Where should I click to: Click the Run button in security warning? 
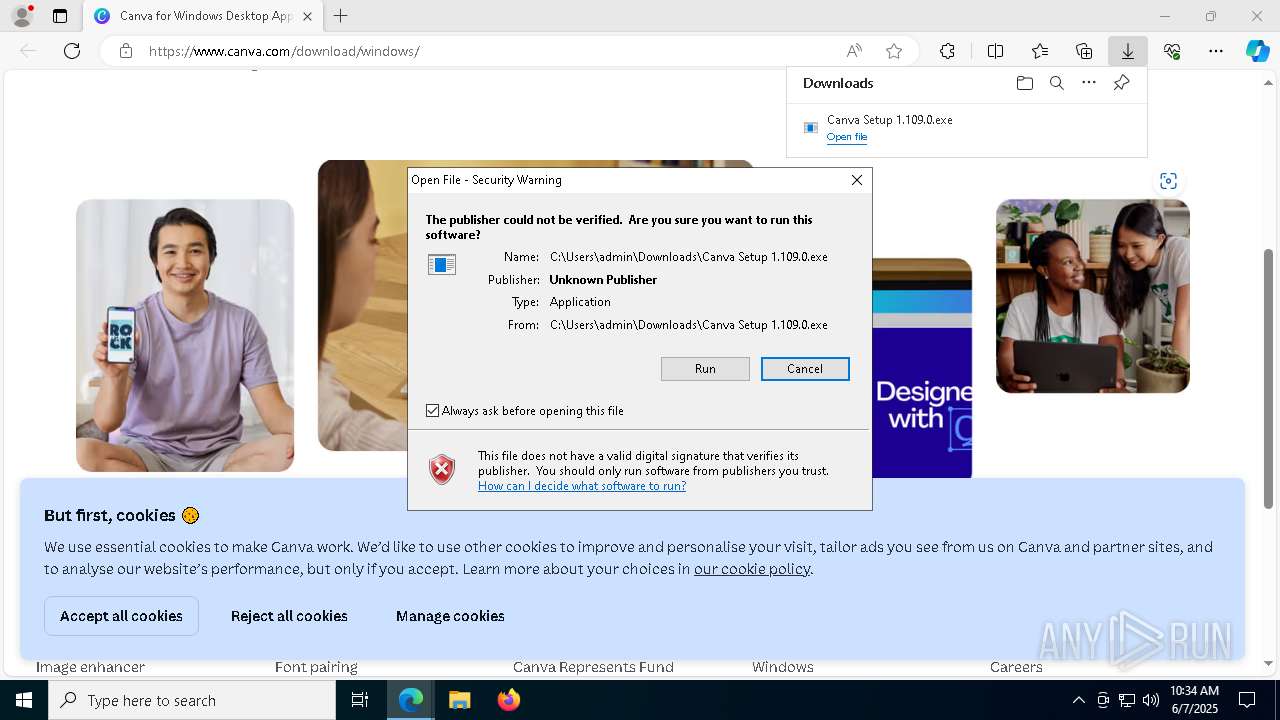[x=705, y=369]
